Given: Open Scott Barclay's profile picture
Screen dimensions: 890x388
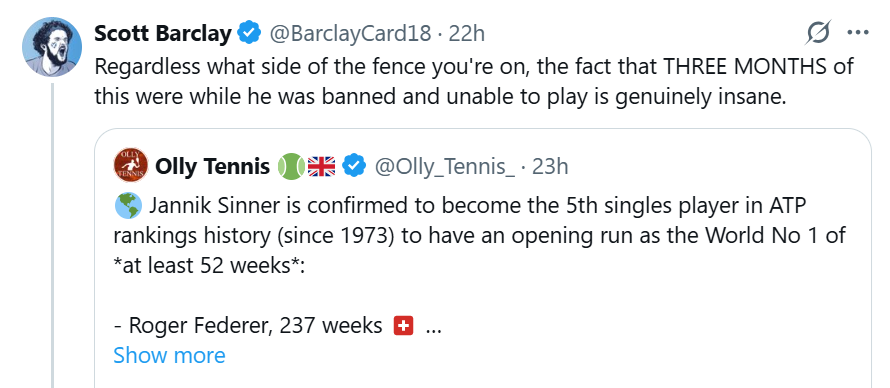Looking at the screenshot, I should [x=52, y=47].
